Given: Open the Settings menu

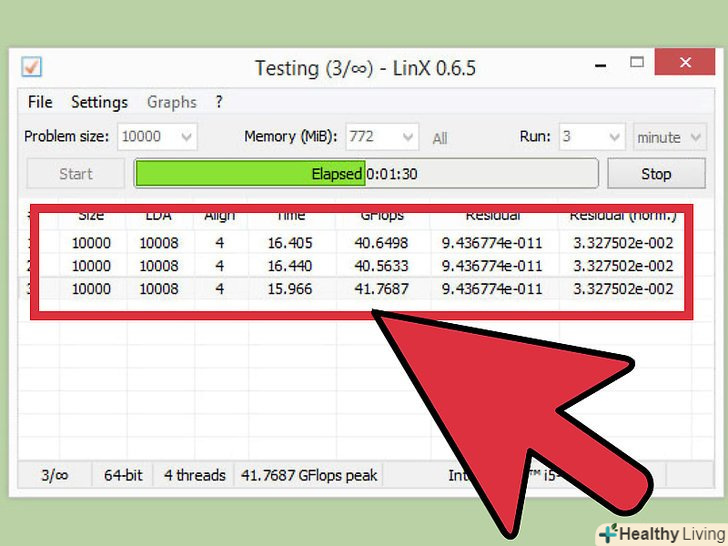Looking at the screenshot, I should pos(99,102).
